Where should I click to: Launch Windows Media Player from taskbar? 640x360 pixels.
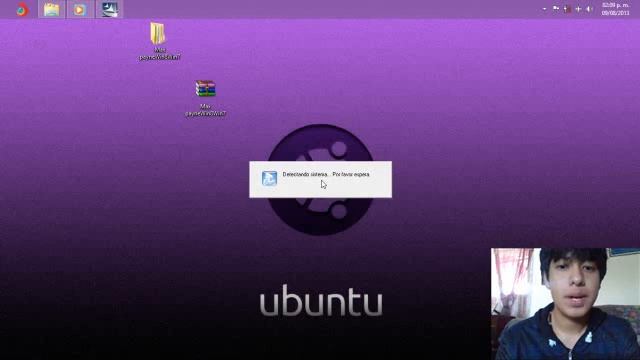pyautogui.click(x=79, y=9)
